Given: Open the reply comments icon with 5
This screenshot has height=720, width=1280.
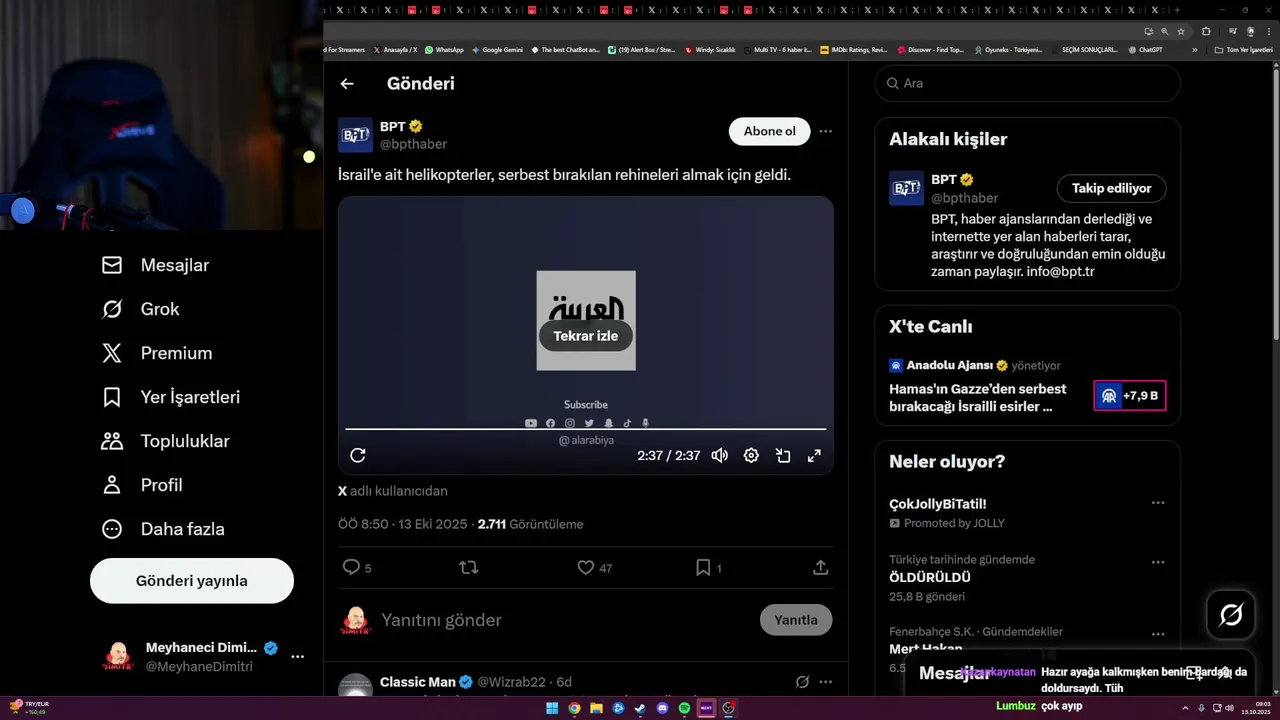Looking at the screenshot, I should click(357, 567).
